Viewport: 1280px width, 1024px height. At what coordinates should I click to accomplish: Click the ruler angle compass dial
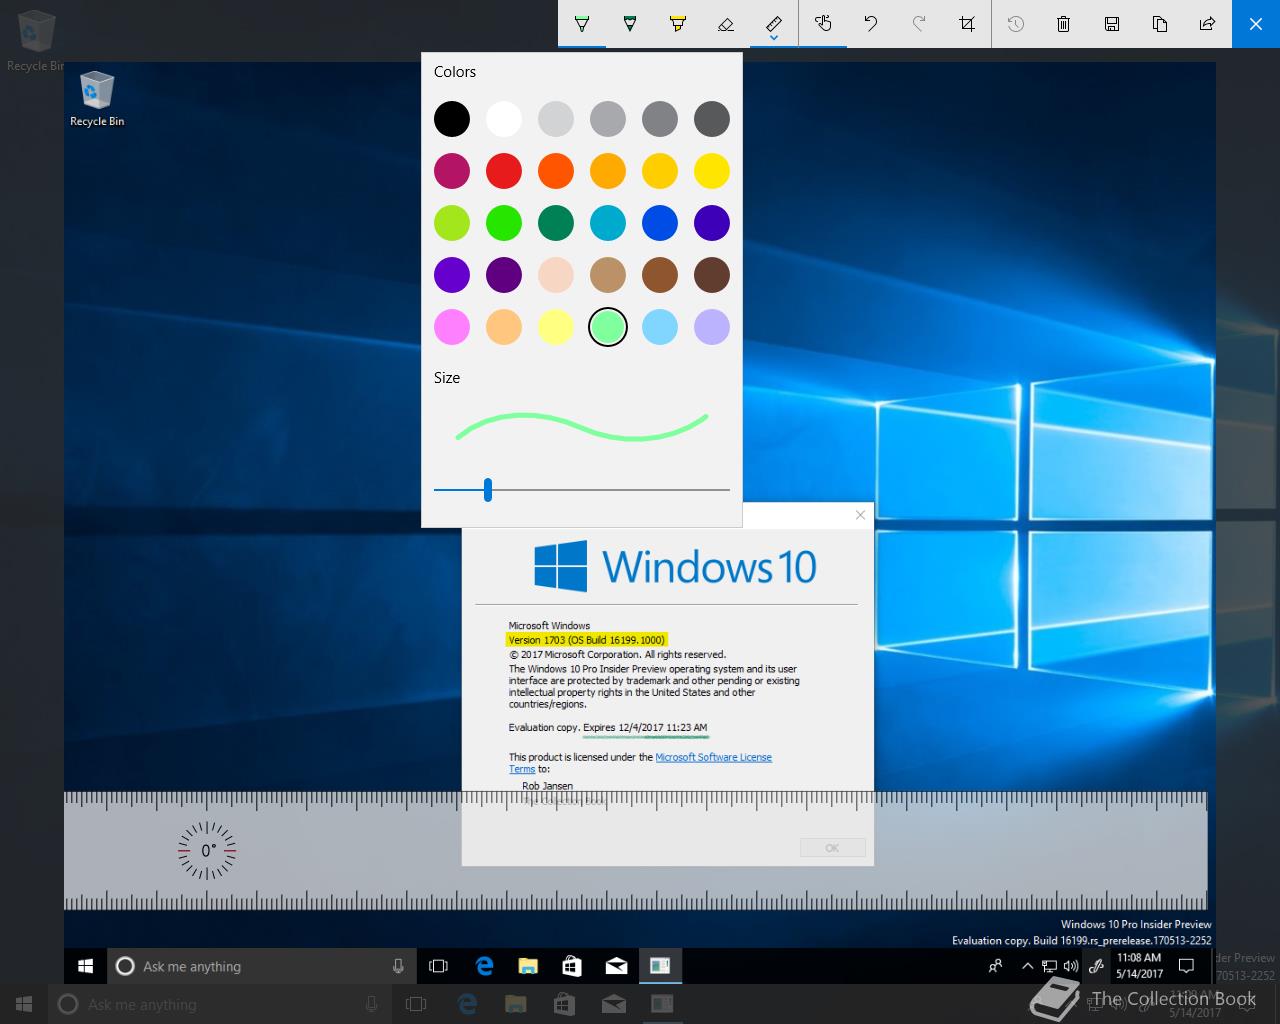click(207, 851)
